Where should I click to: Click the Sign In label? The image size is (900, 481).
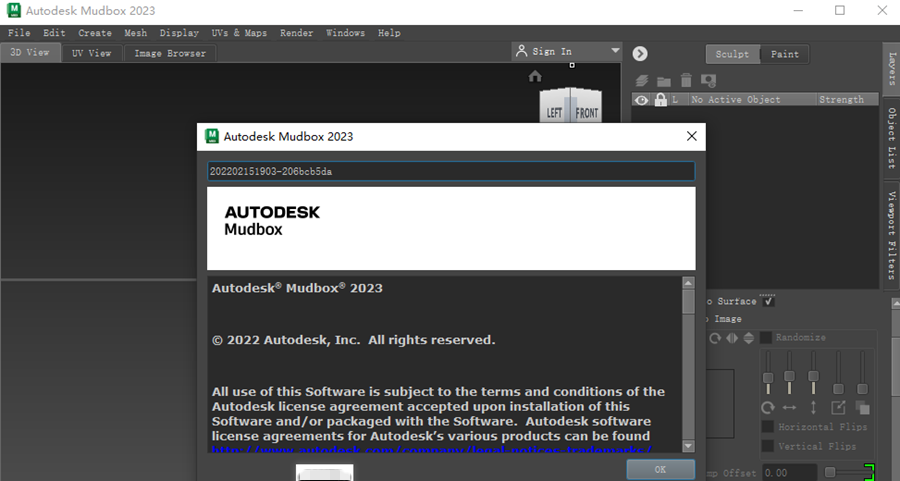(x=552, y=51)
